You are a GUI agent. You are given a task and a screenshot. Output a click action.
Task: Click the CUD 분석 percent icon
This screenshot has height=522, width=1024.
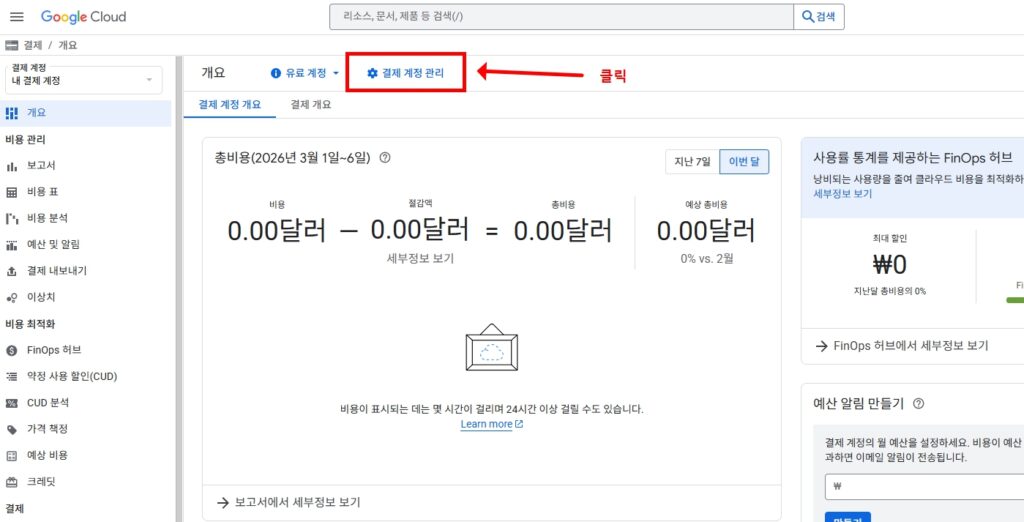coord(11,403)
